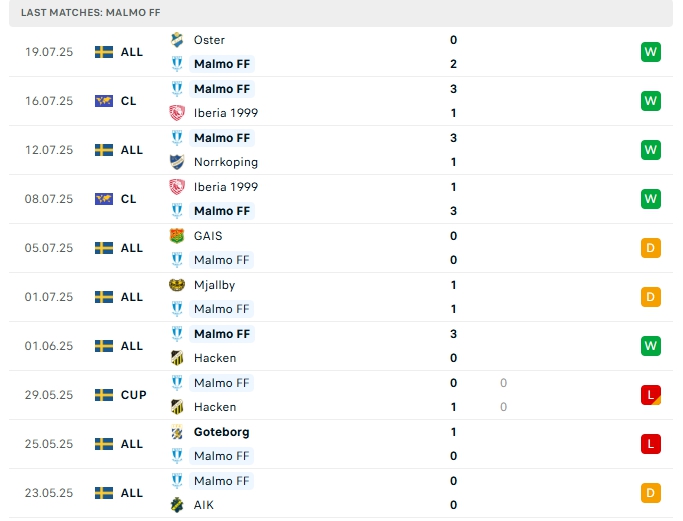Viewport: 683px width, 521px height.
Task: Click the AIK team crest icon
Action: point(178,505)
